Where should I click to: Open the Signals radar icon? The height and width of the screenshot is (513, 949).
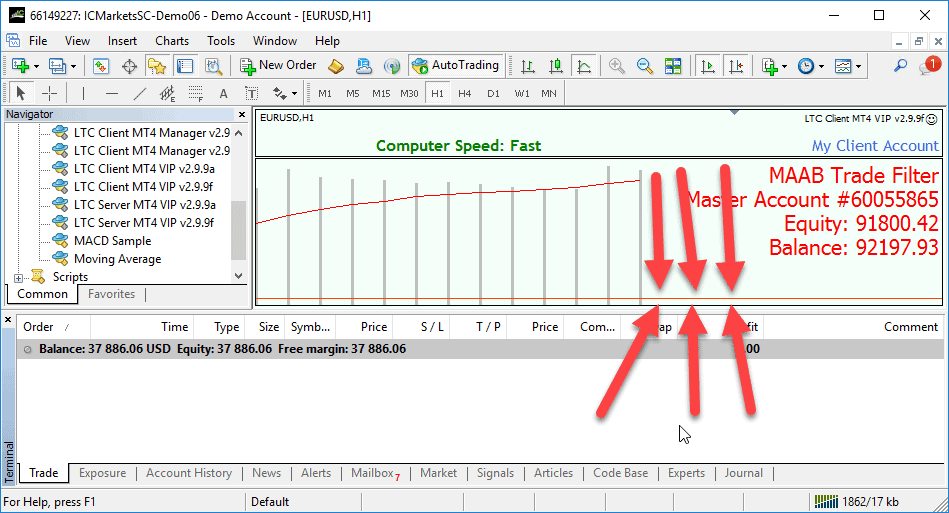click(x=392, y=66)
